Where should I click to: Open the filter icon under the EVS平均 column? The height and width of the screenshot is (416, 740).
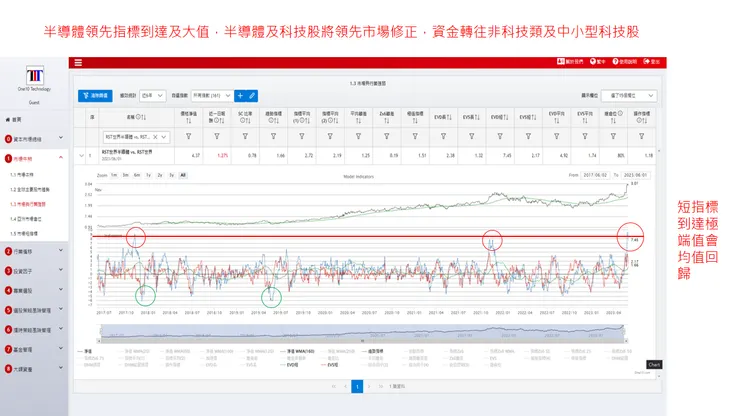click(585, 136)
